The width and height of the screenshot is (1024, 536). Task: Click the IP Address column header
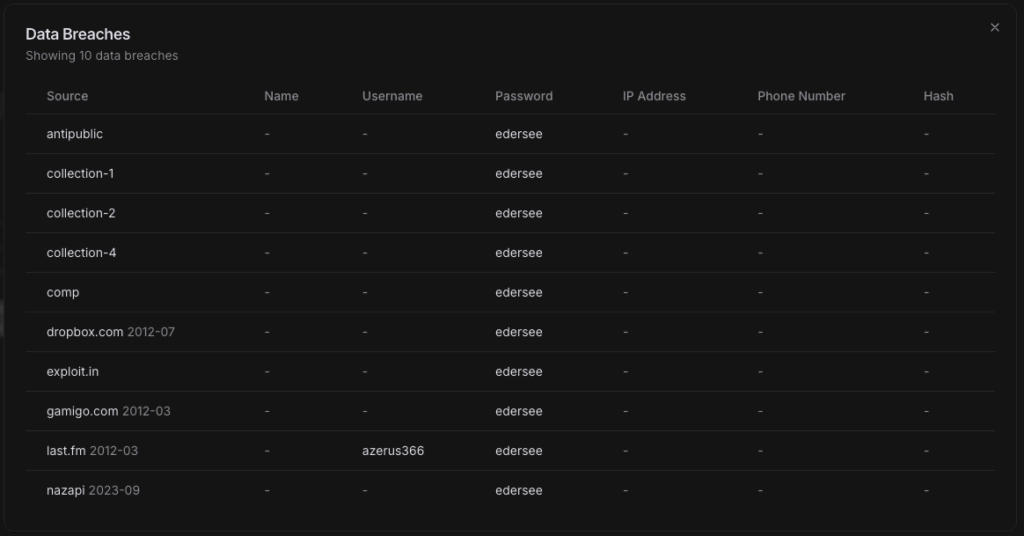coord(654,96)
